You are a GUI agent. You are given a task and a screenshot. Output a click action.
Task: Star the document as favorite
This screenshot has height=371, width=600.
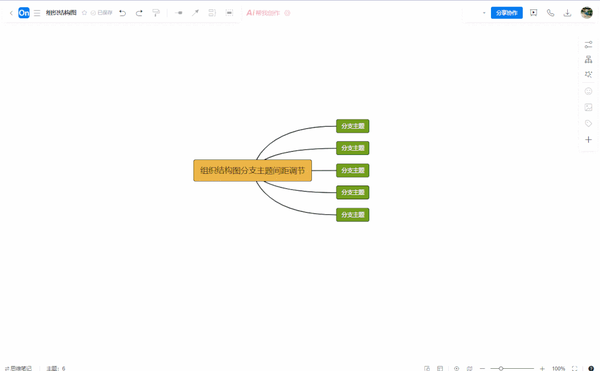[84, 13]
